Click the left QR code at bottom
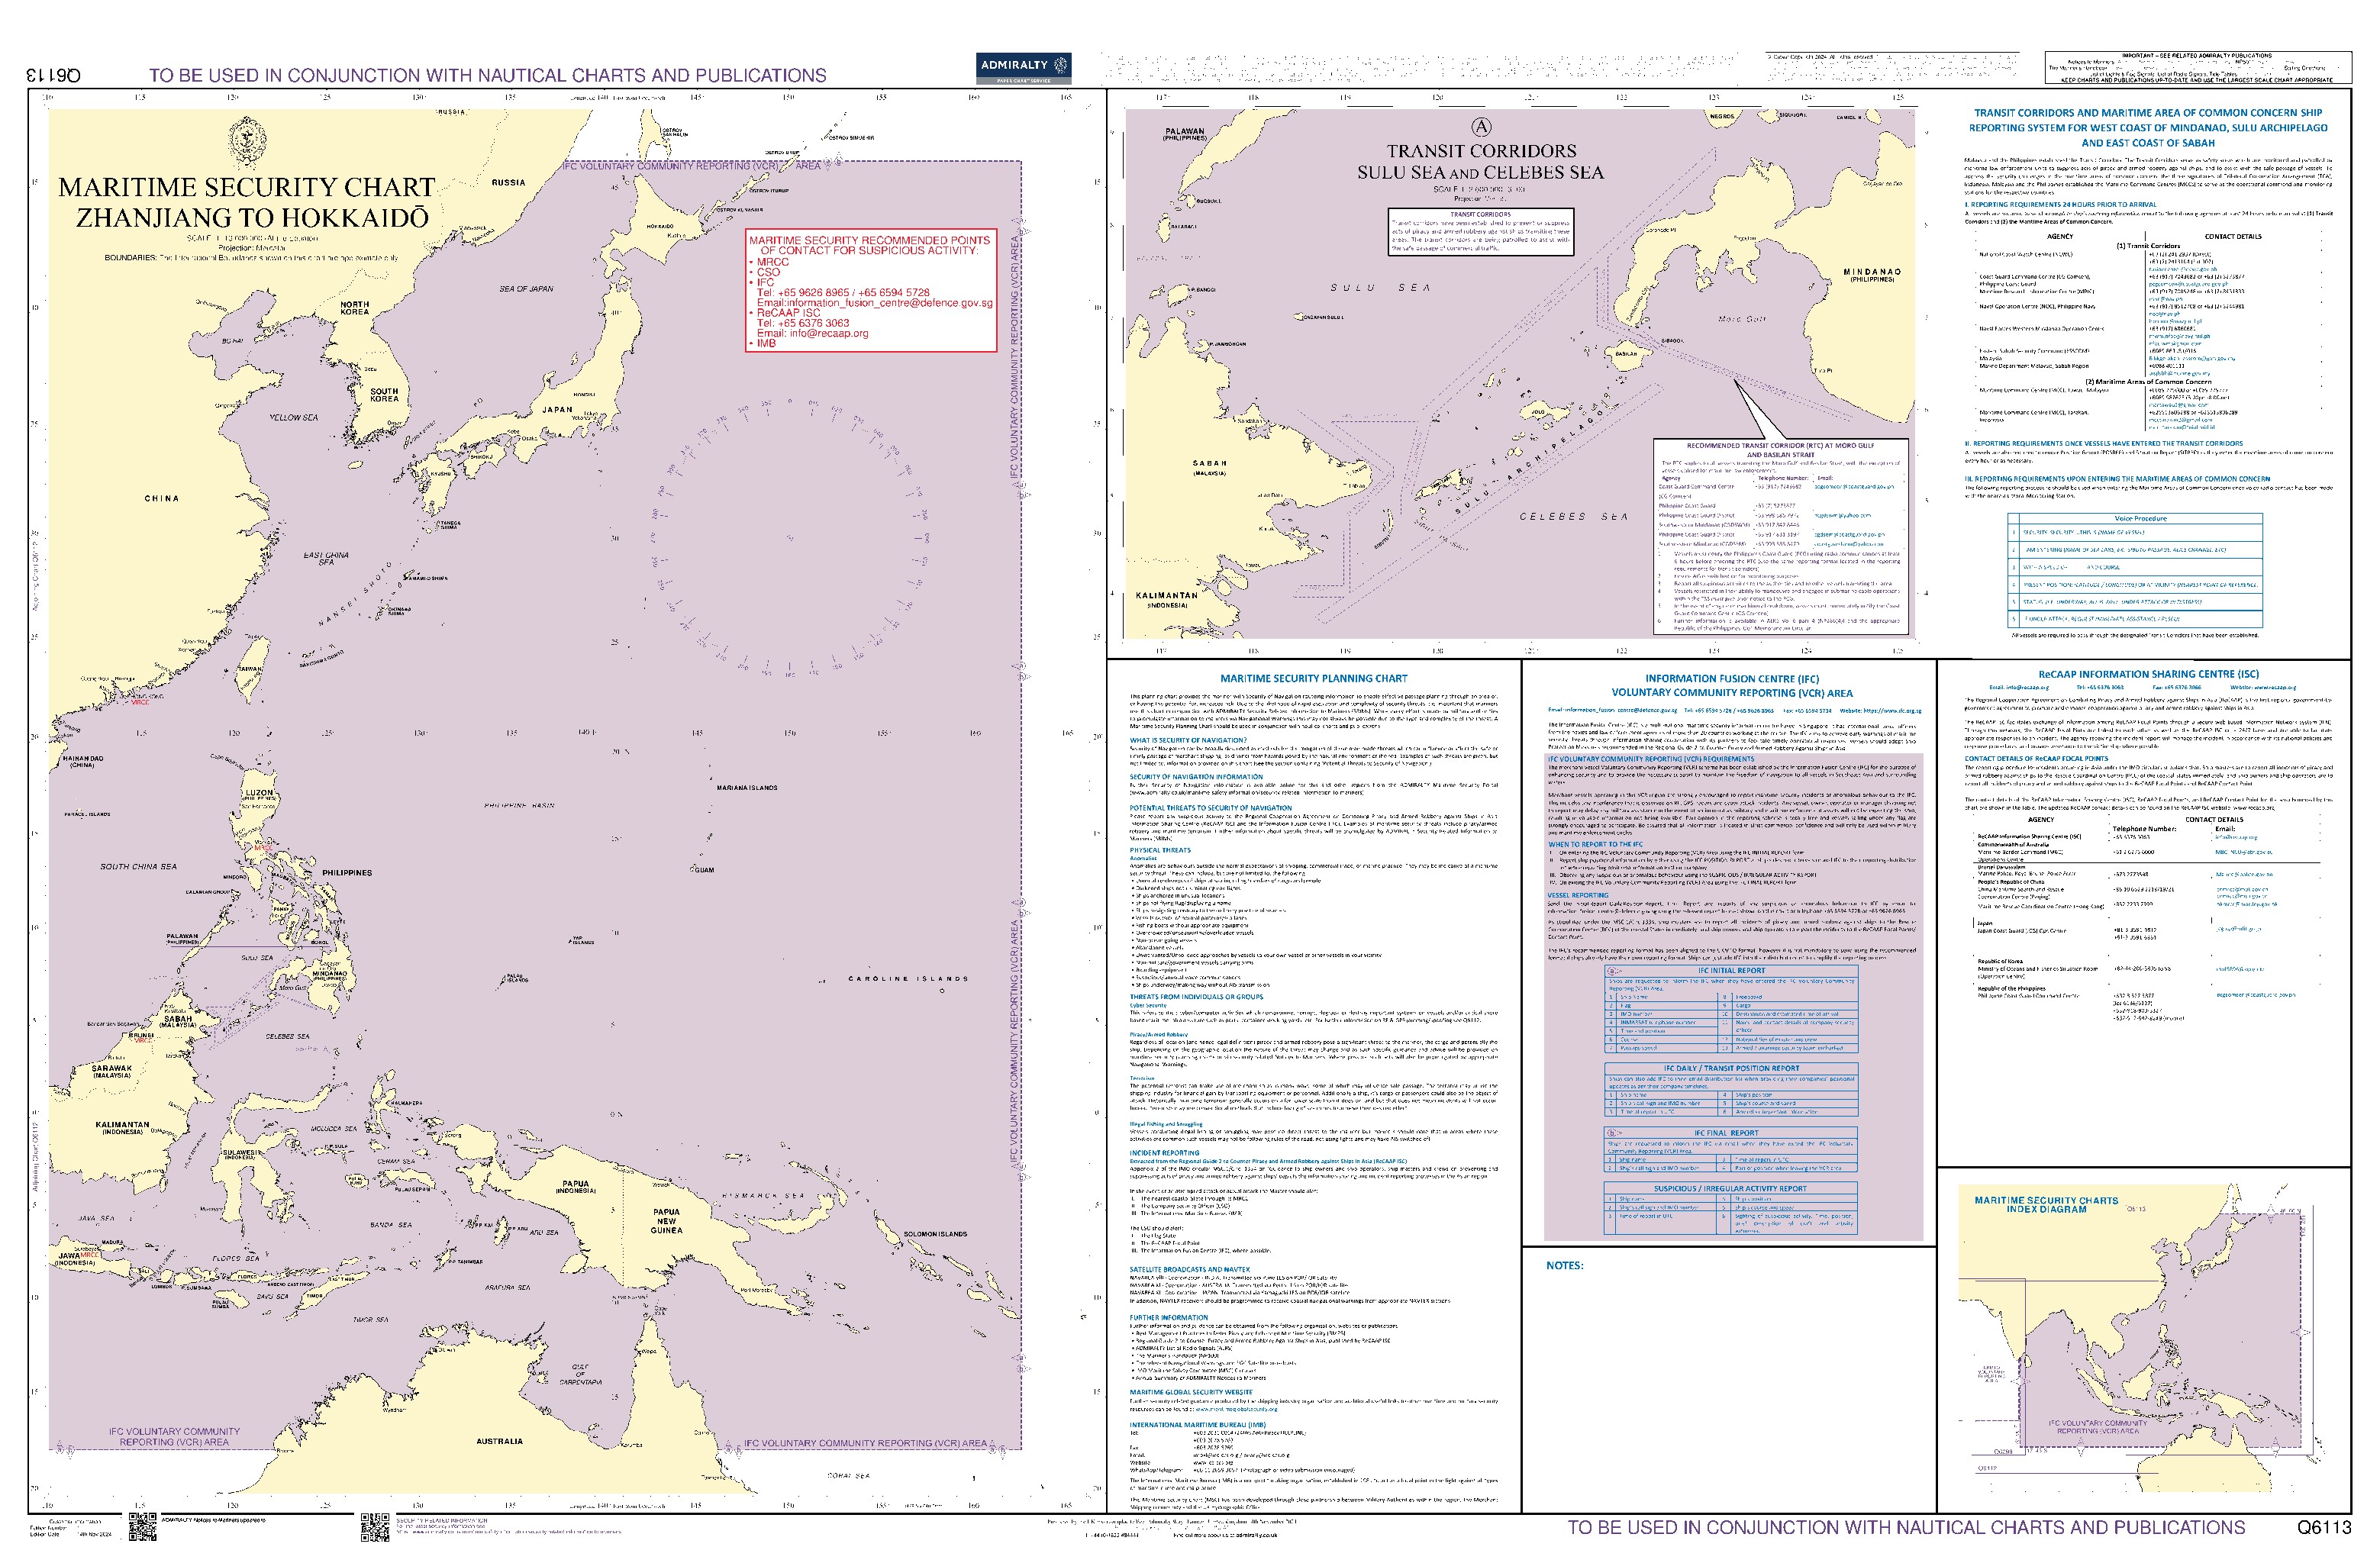 pos(143,1527)
